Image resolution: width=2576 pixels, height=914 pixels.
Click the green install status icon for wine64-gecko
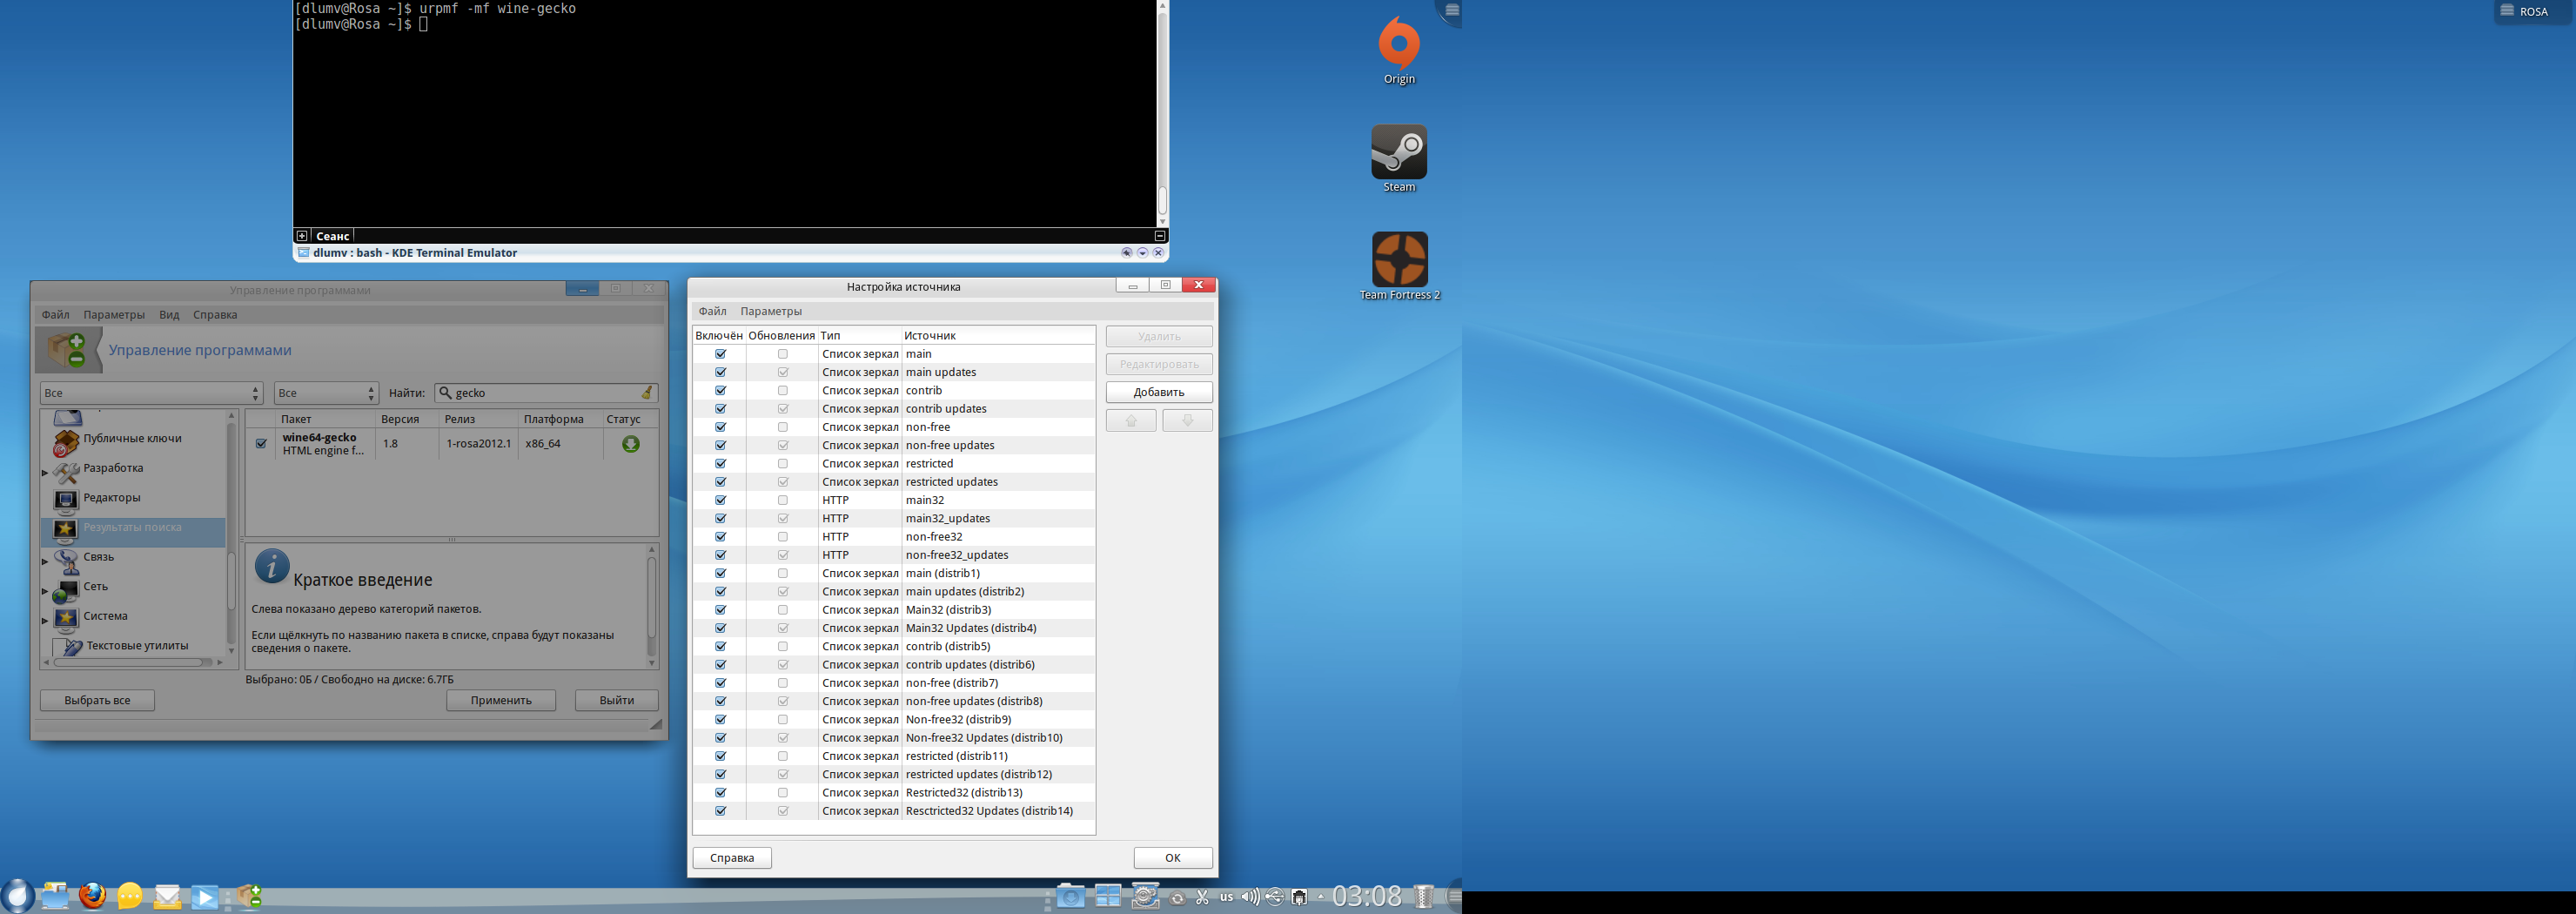630,444
